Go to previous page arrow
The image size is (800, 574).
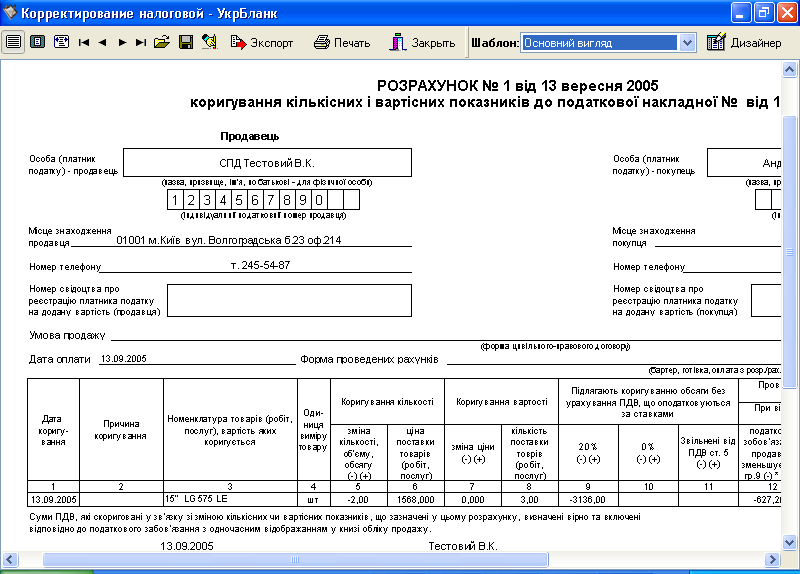pyautogui.click(x=102, y=43)
